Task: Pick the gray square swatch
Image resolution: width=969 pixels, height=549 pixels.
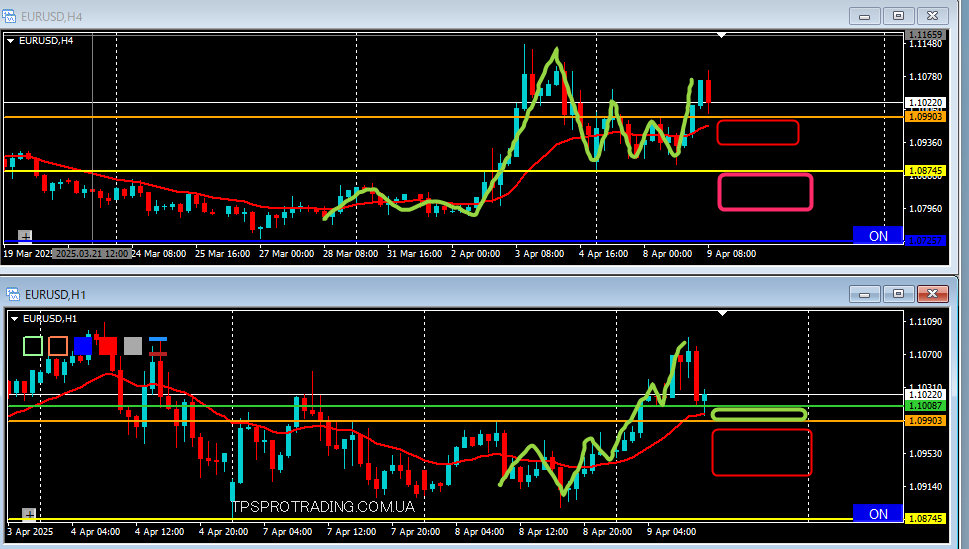Action: (x=132, y=346)
